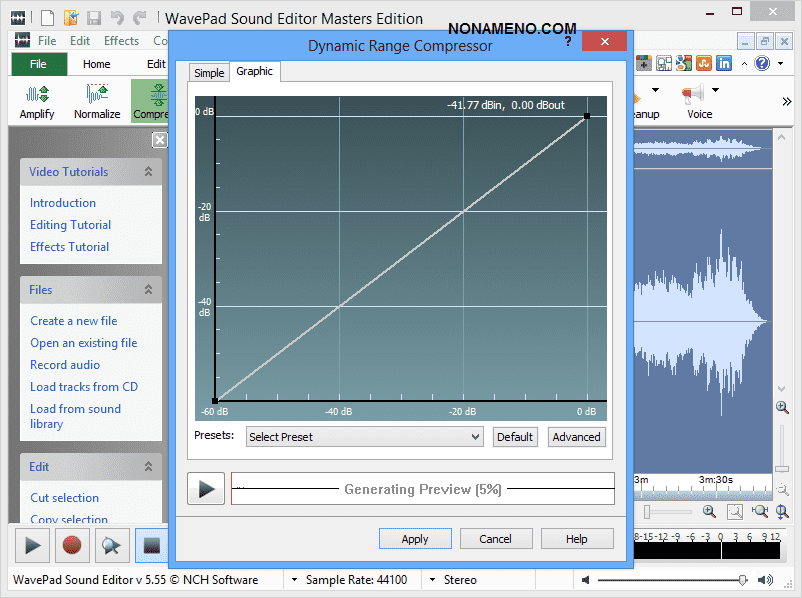The image size is (802, 598).
Task: Open the Sample Rate dropdown in status bar
Action: click(x=295, y=580)
